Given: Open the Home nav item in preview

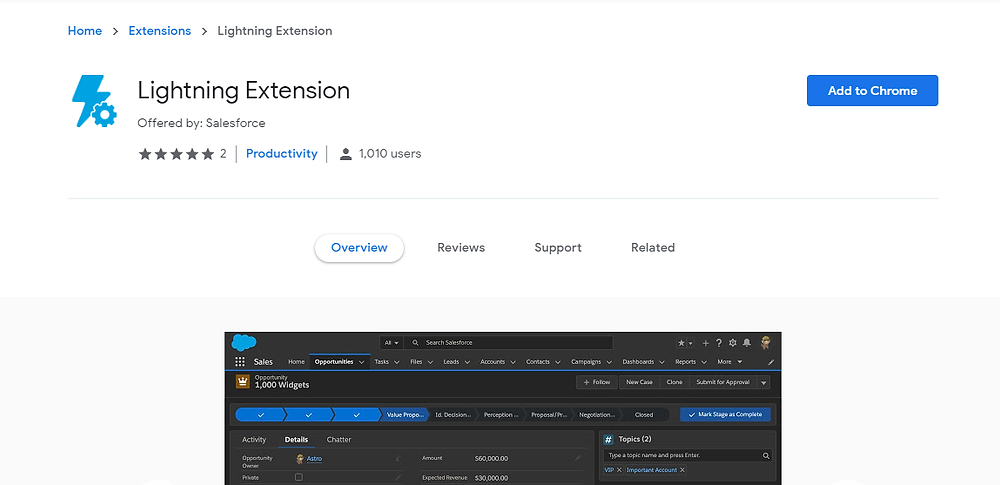Looking at the screenshot, I should click(x=297, y=362).
